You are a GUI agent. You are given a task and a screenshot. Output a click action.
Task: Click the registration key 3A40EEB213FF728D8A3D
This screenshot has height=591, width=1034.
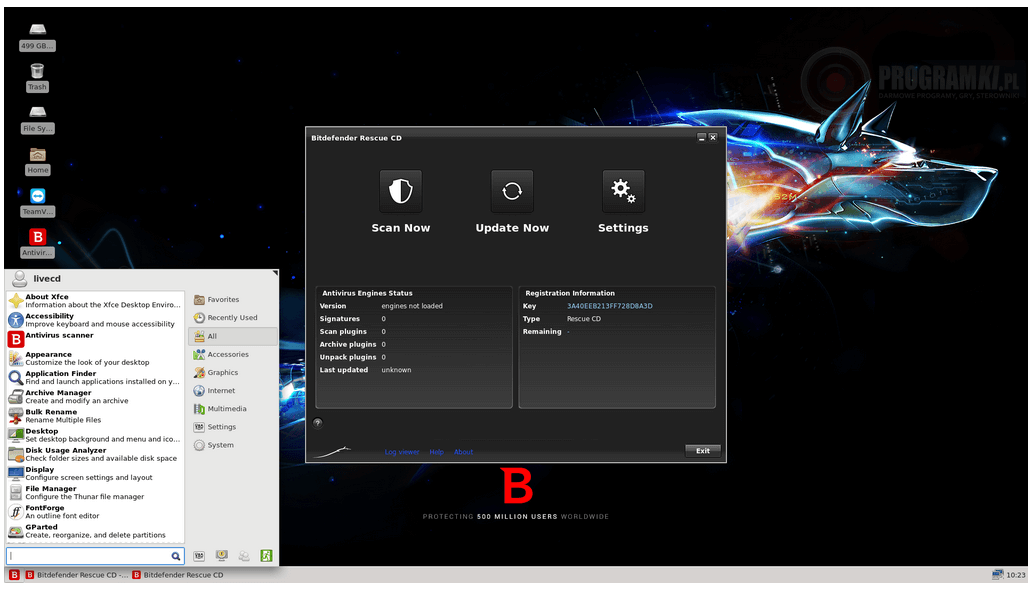point(610,306)
